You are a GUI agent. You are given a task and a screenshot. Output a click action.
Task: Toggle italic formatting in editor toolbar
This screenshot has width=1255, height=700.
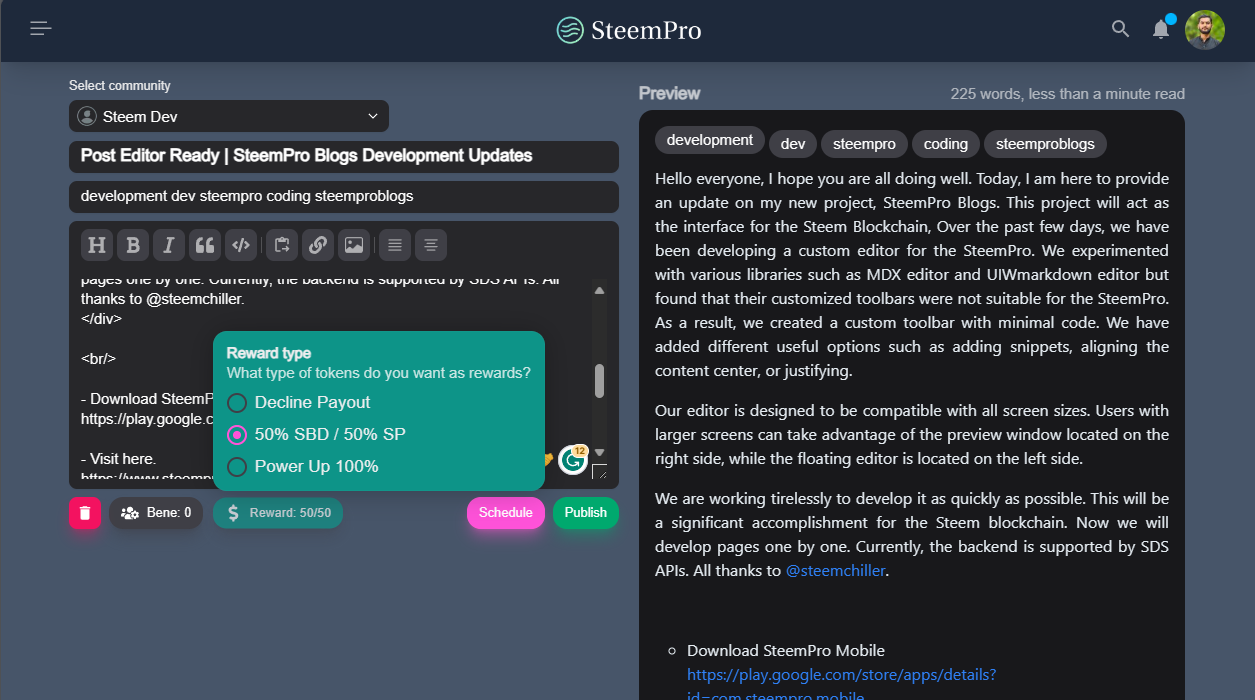click(x=169, y=245)
